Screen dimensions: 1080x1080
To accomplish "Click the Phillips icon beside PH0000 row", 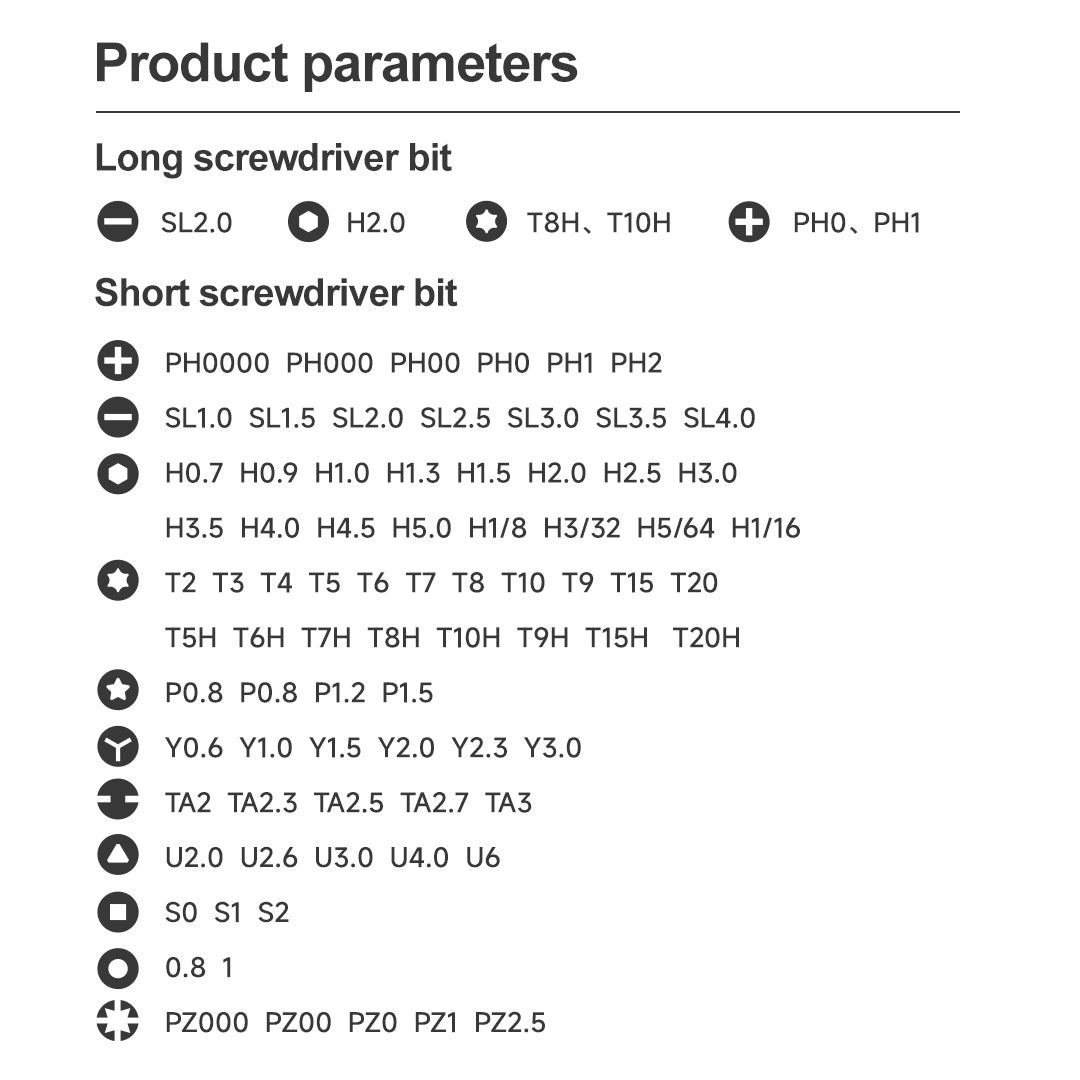I will [118, 361].
